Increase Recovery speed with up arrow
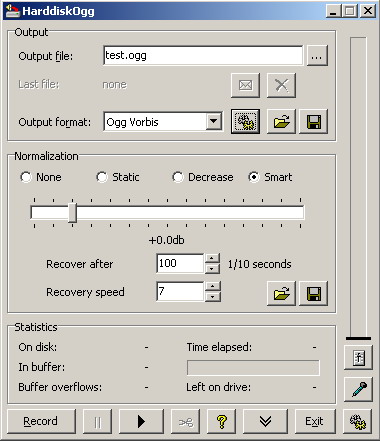Viewport: 380px width, 441px height. click(x=212, y=287)
